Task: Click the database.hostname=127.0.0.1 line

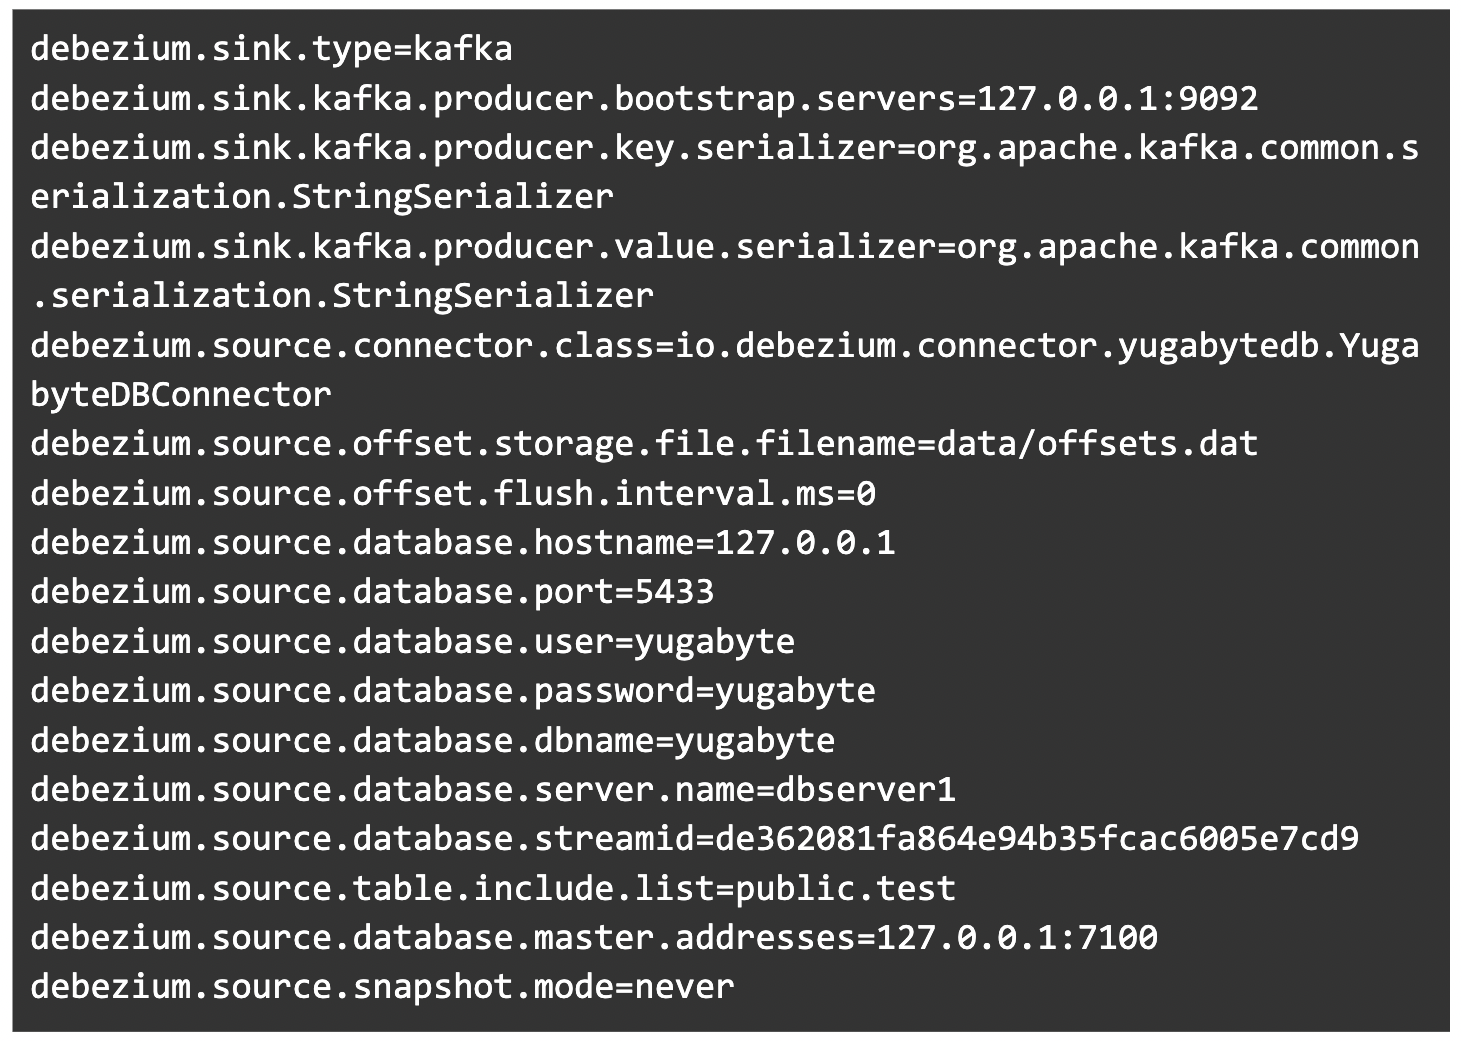Action: point(463,542)
